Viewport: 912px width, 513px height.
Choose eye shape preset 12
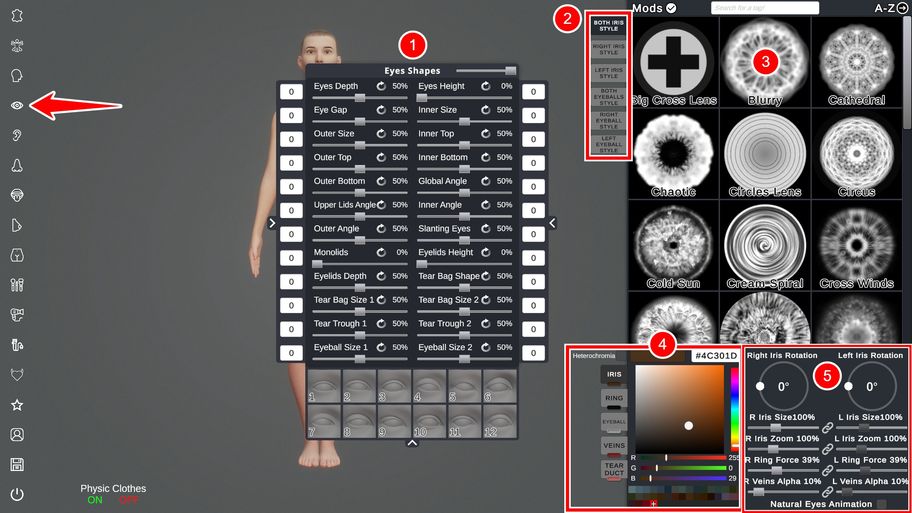click(x=500, y=421)
